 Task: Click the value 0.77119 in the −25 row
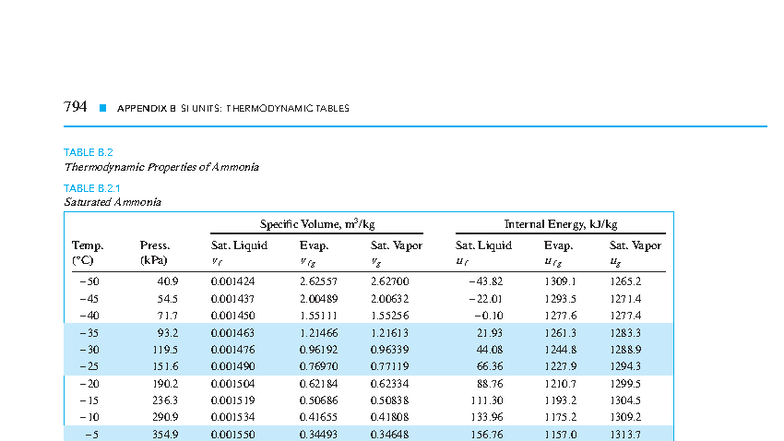tap(390, 366)
